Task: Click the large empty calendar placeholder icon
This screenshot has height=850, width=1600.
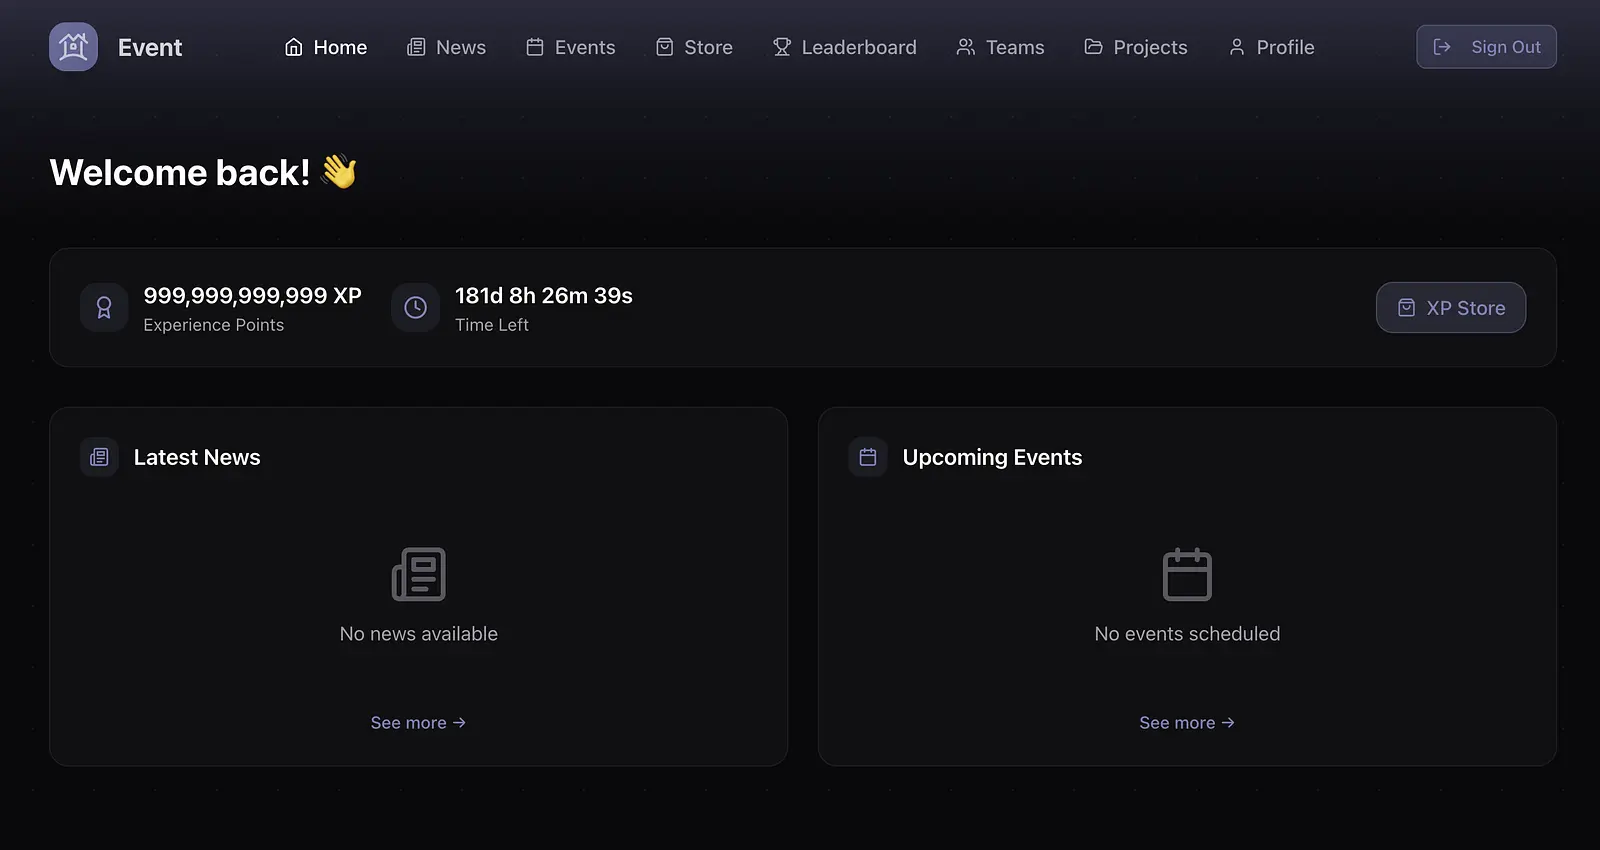Action: tap(1187, 574)
